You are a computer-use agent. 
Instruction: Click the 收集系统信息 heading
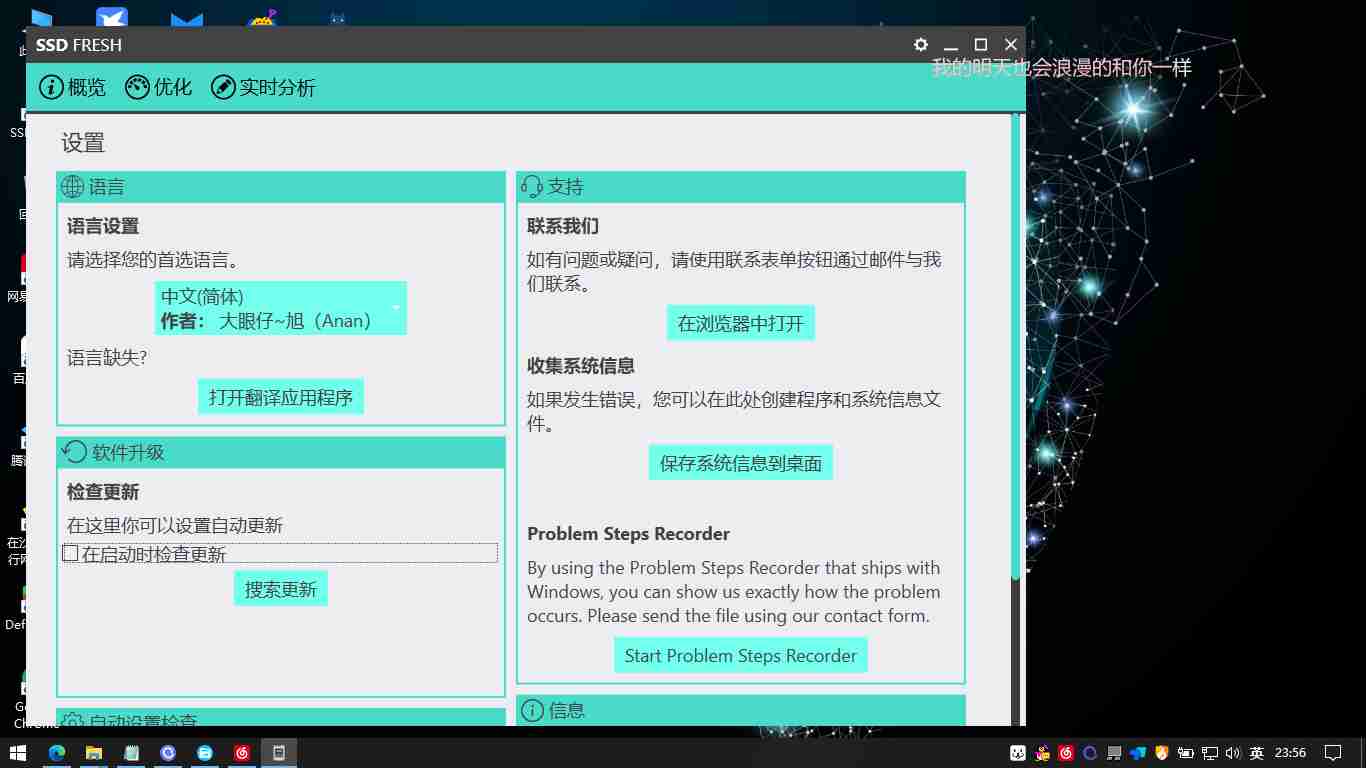coord(581,366)
